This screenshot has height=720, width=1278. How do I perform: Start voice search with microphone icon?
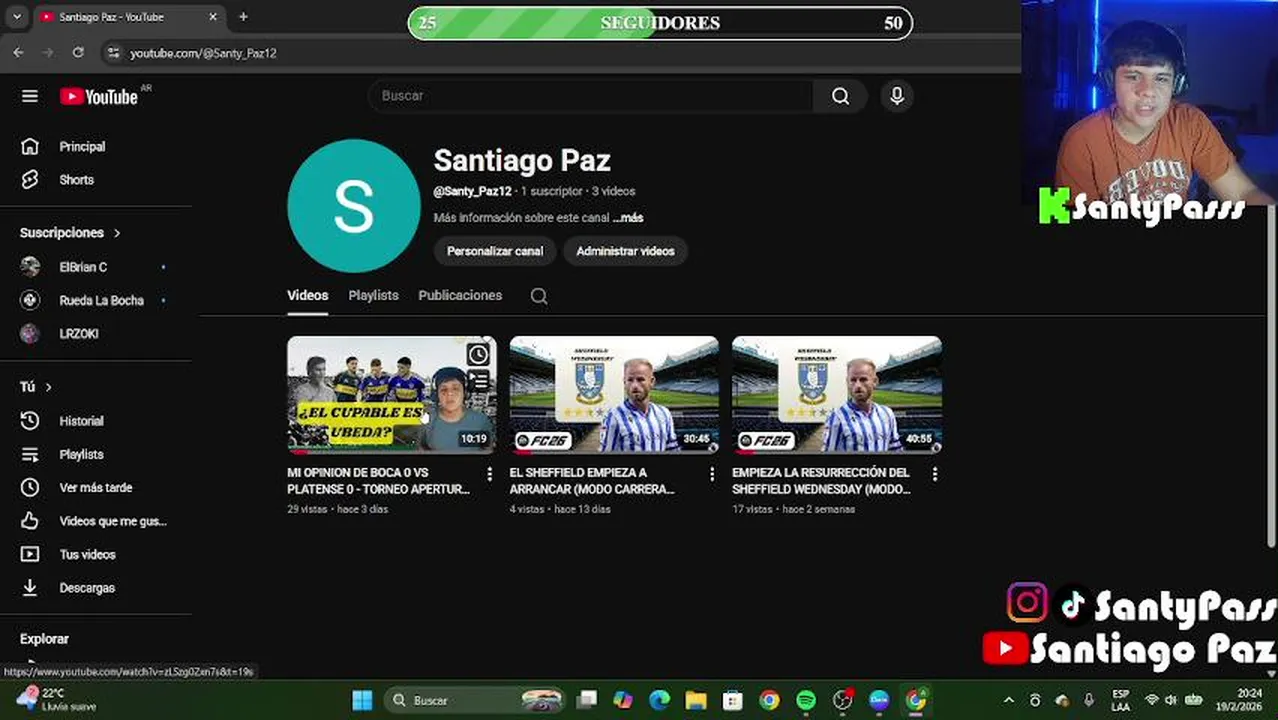click(x=897, y=96)
